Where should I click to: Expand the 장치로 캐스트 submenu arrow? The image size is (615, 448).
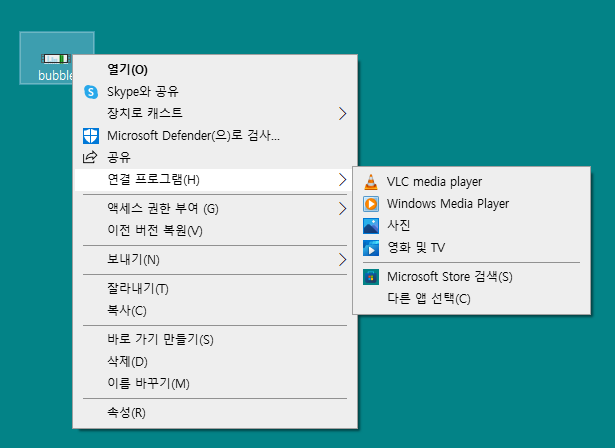342,114
